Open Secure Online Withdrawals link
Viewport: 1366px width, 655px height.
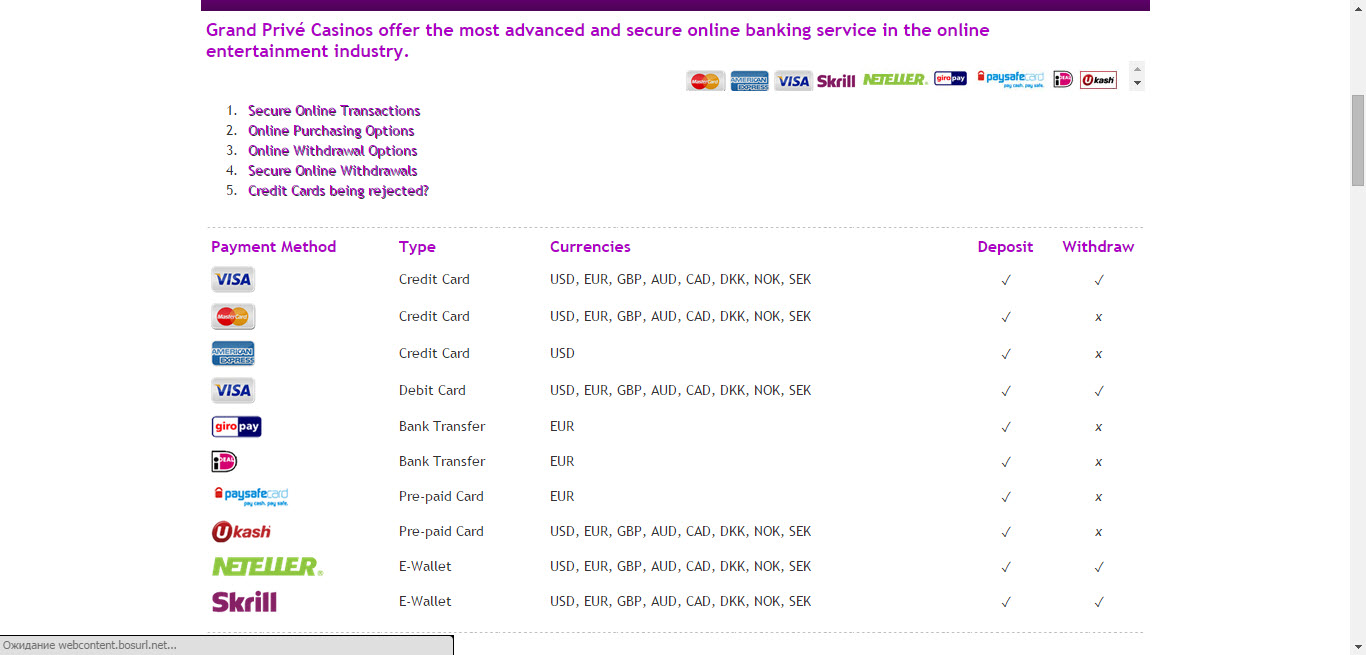[333, 171]
